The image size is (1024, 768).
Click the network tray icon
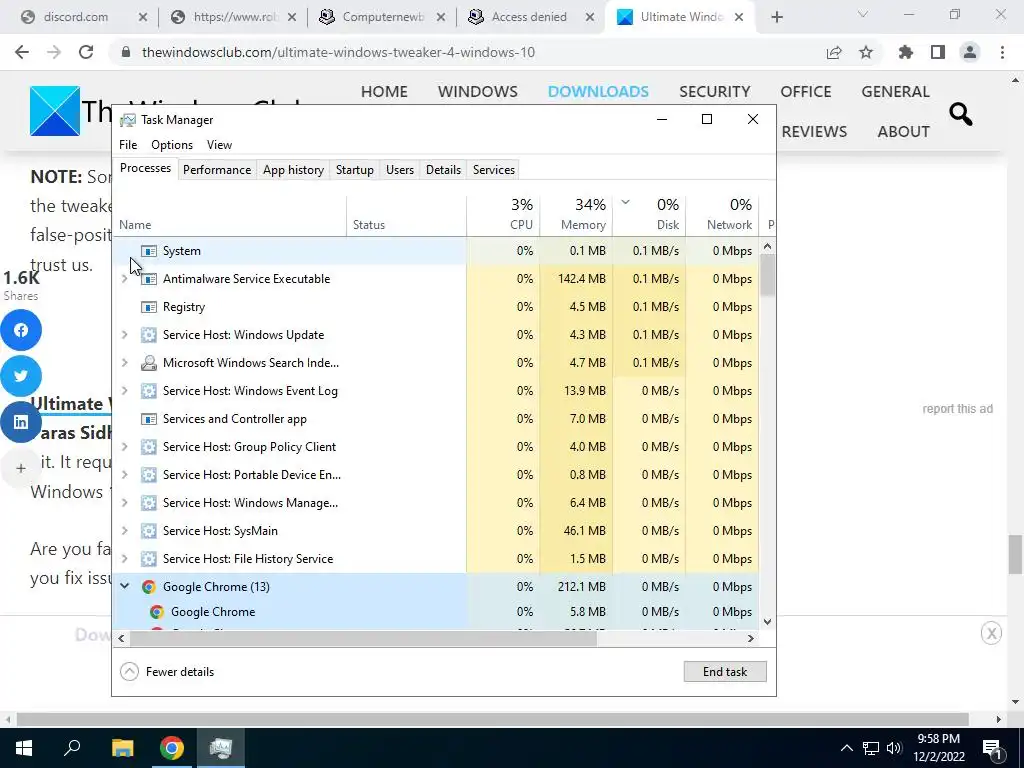point(871,748)
